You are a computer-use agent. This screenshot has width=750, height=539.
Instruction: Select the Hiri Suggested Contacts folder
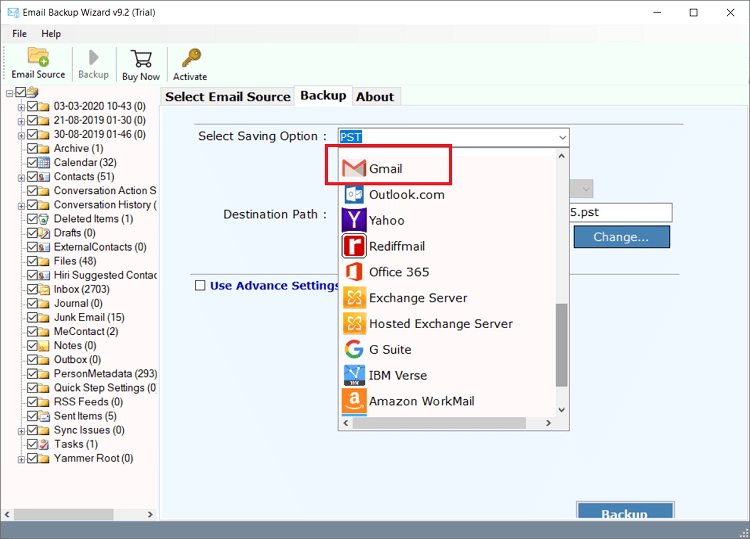(105, 275)
